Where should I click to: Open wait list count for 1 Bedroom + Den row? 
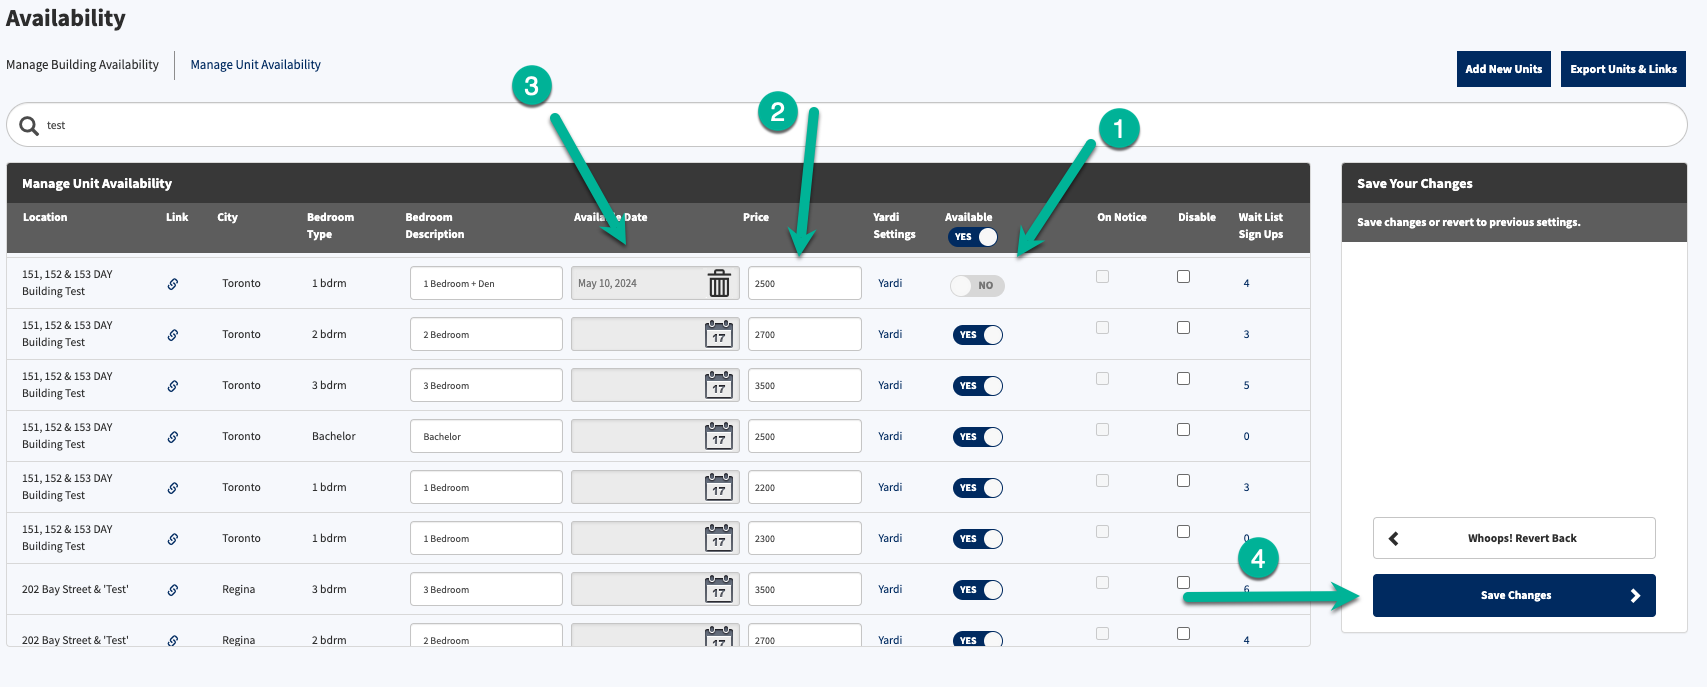(x=1246, y=284)
